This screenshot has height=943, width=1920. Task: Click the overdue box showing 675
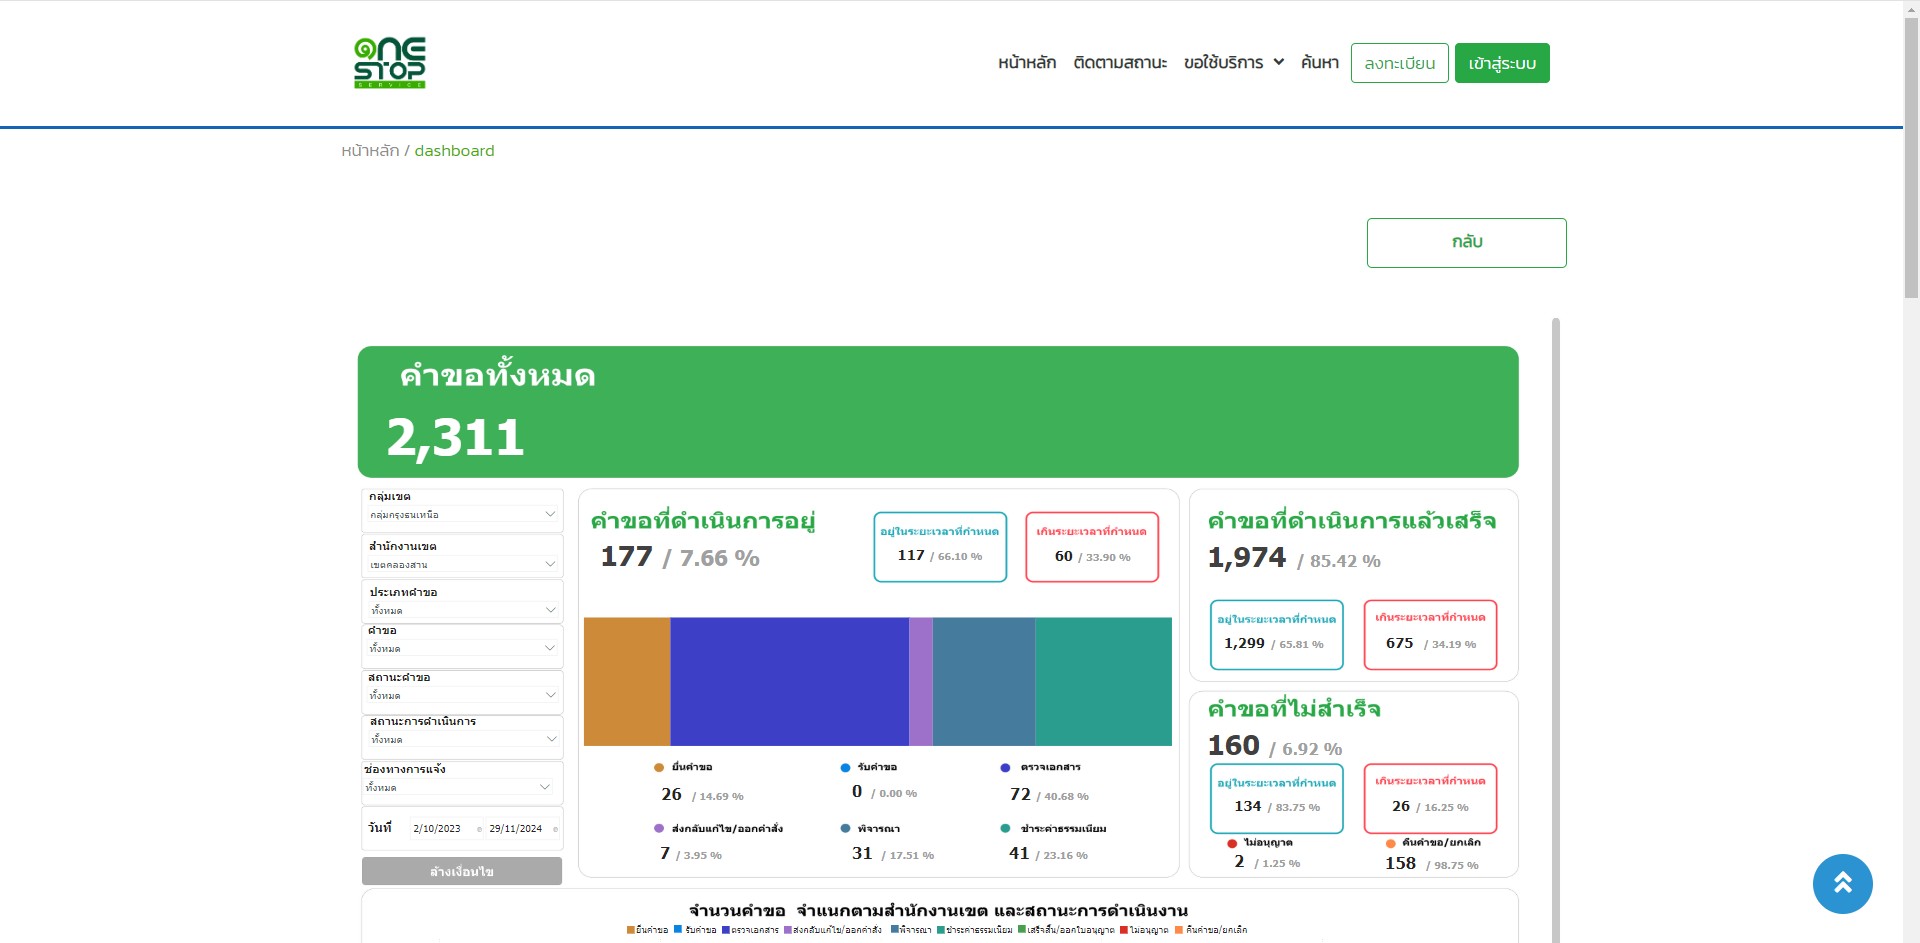click(1430, 635)
